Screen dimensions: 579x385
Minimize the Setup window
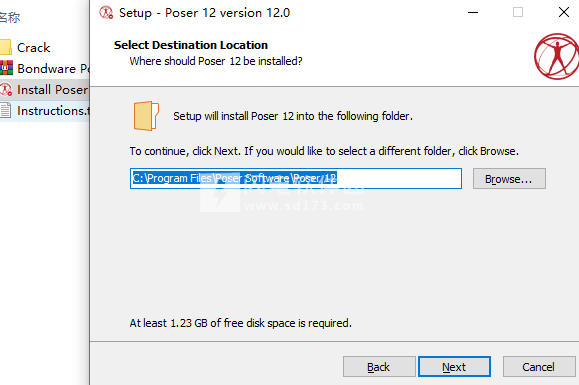pos(473,13)
